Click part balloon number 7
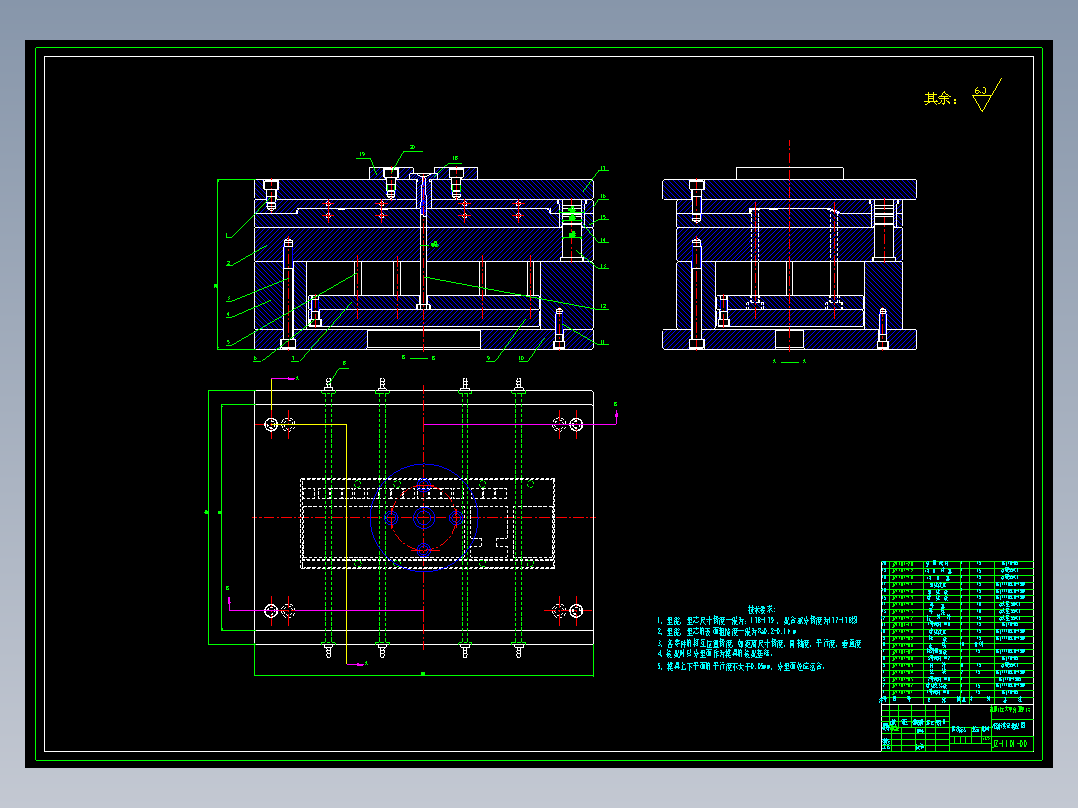This screenshot has height=808, width=1078. coord(294,358)
